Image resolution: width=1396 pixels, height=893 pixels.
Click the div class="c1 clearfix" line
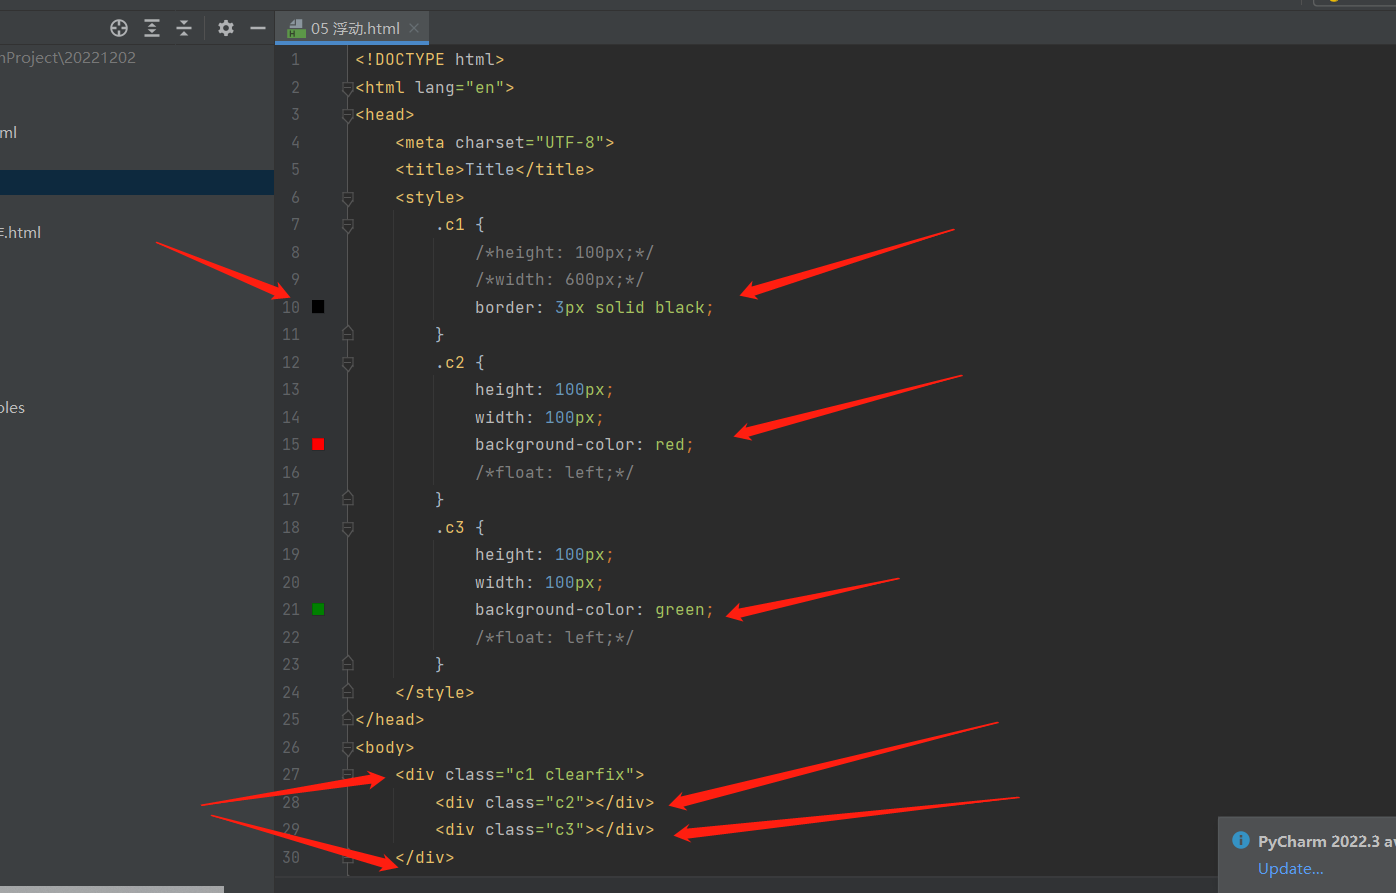520,775
